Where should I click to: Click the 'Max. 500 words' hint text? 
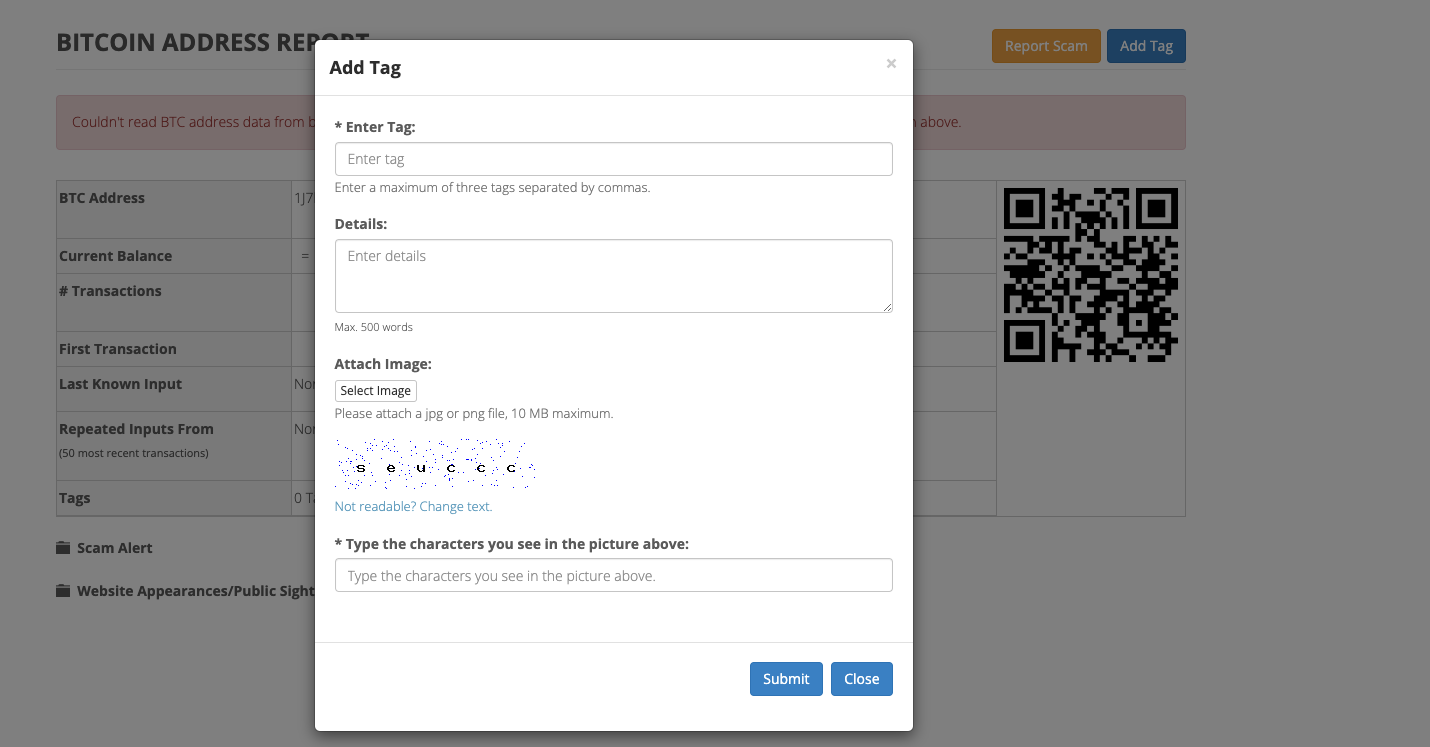[x=374, y=327]
